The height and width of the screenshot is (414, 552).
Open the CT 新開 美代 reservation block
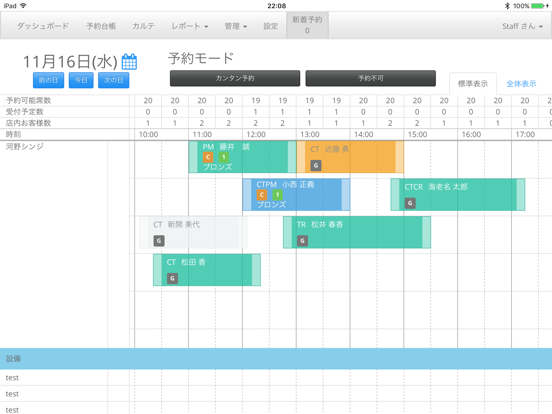pyautogui.click(x=193, y=232)
